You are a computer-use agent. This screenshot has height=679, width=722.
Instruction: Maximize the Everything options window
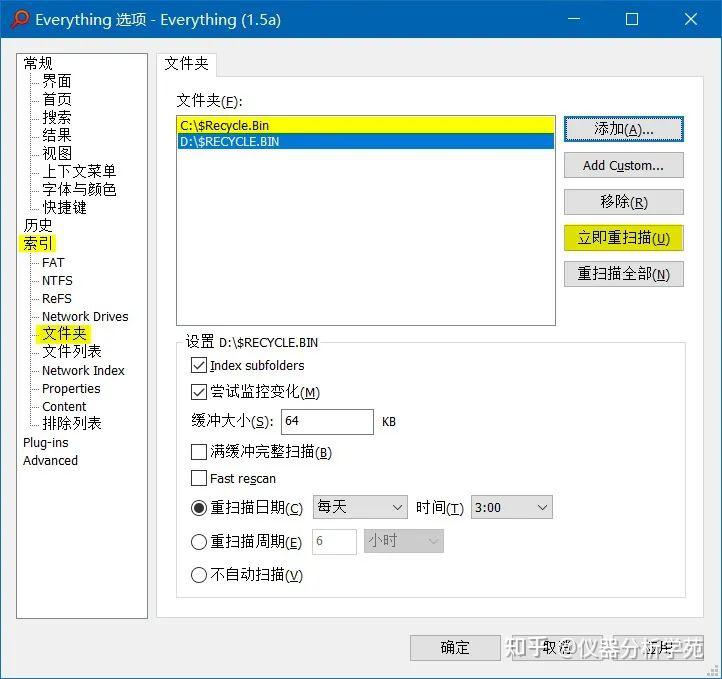tap(632, 19)
